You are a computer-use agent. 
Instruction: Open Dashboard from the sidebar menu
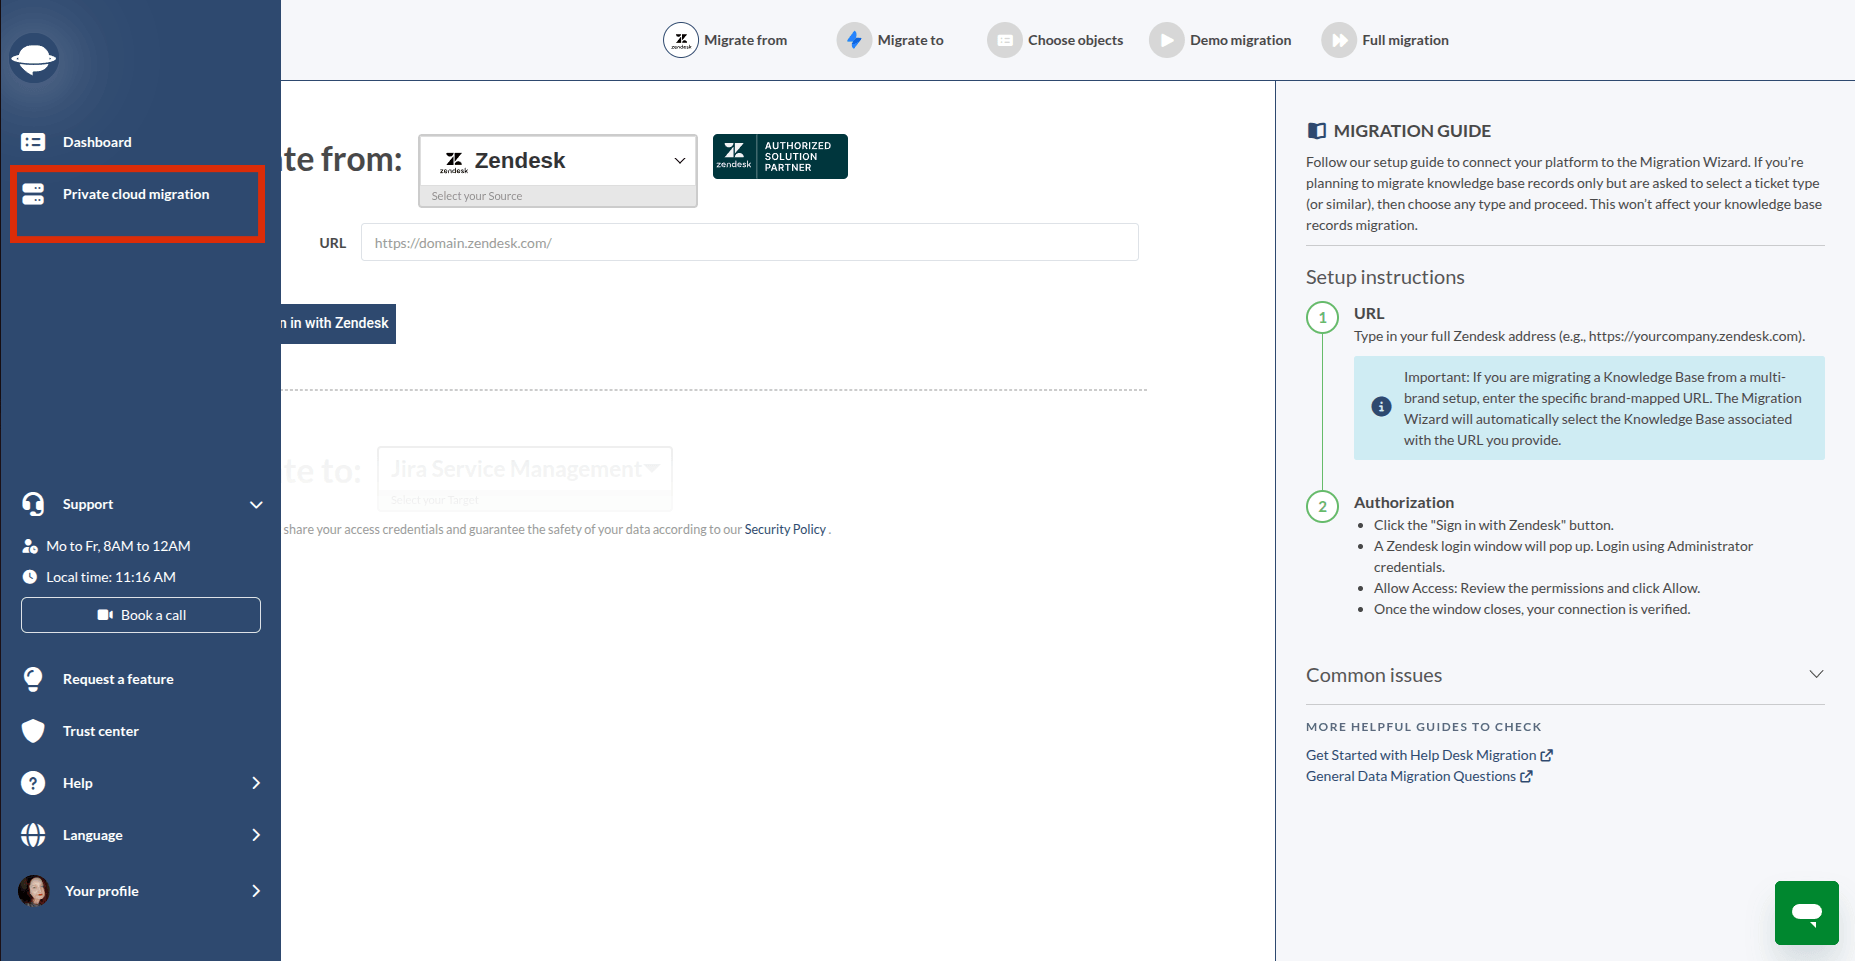97,142
